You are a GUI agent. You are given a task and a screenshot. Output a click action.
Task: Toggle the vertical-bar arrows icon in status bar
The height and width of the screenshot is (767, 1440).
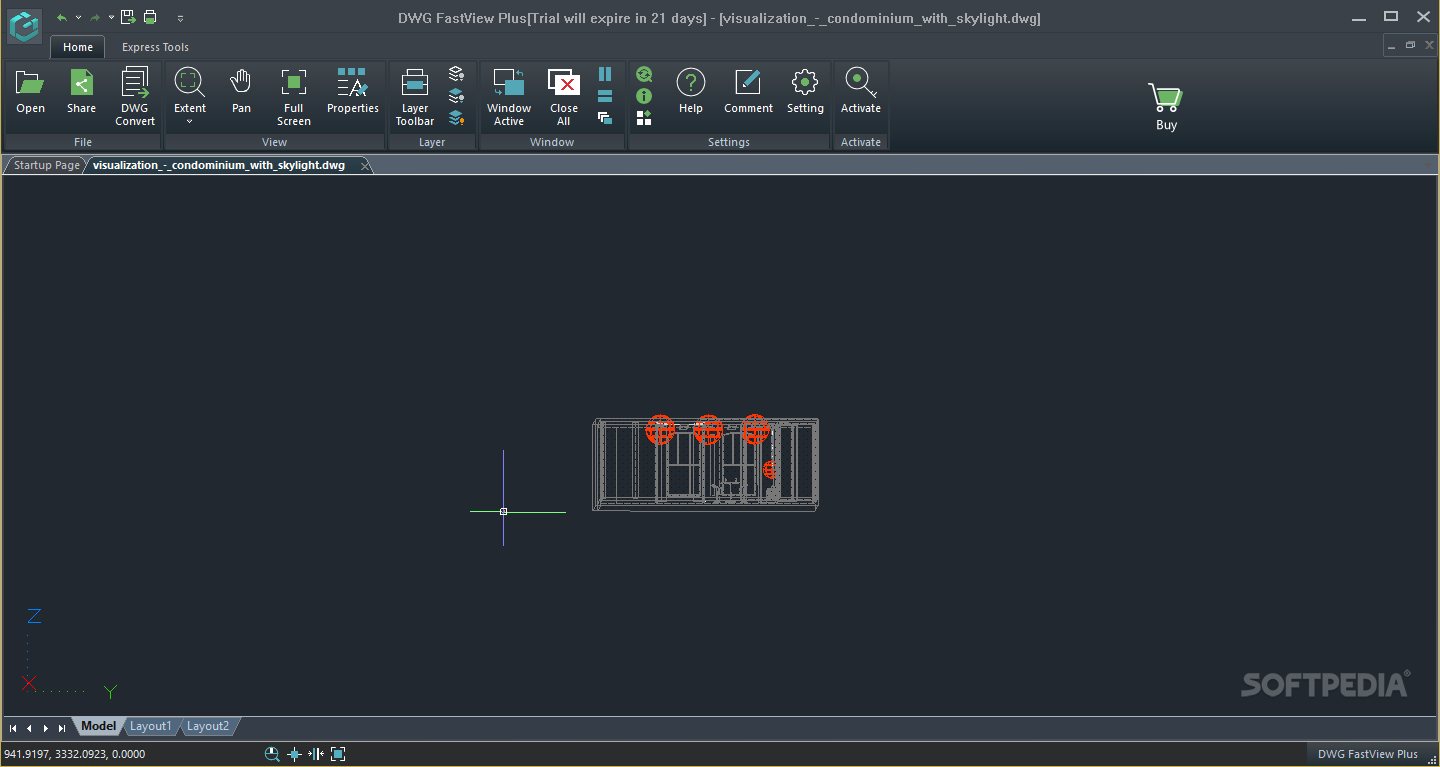pyautogui.click(x=316, y=754)
